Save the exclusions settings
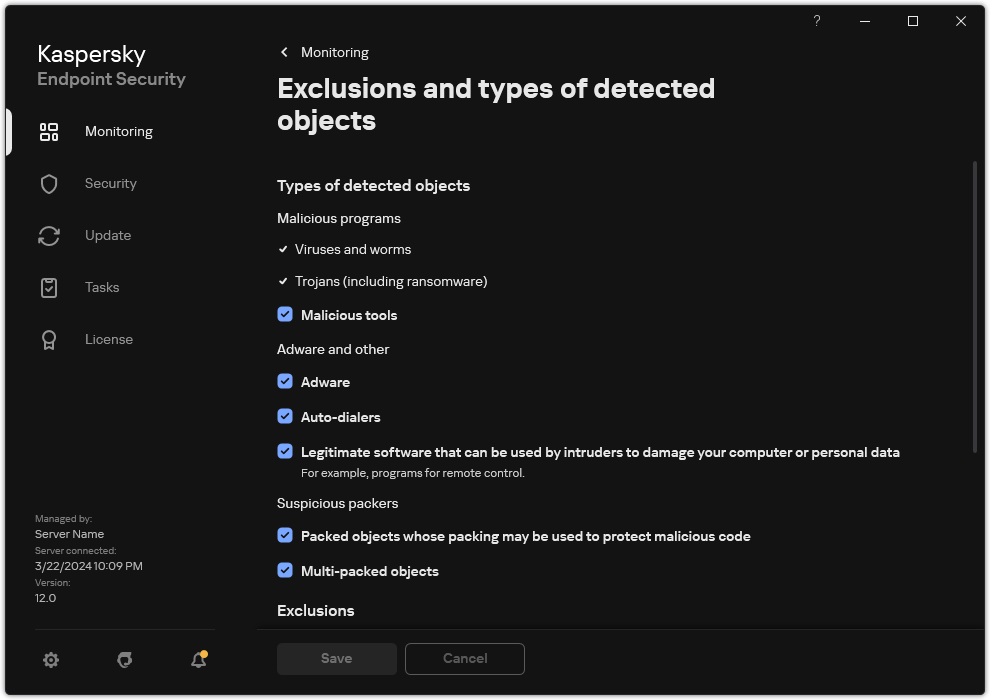 point(336,658)
